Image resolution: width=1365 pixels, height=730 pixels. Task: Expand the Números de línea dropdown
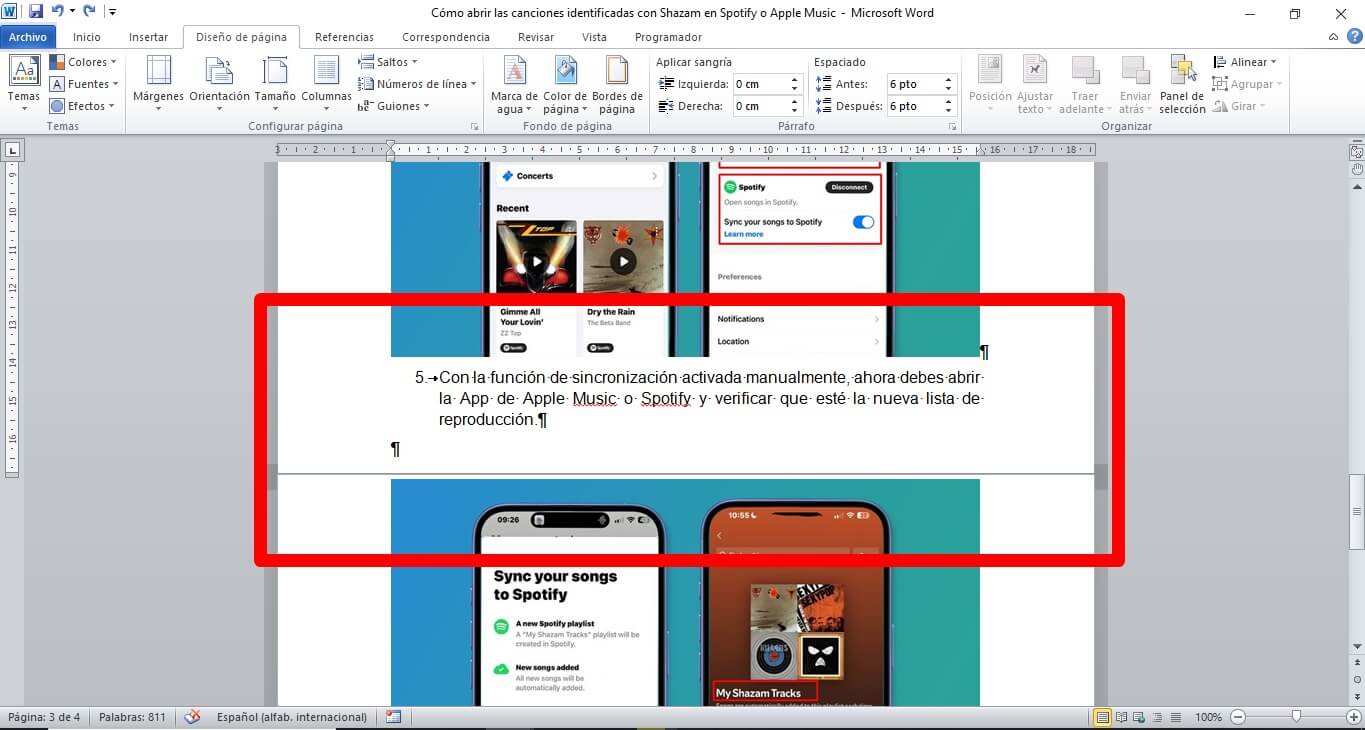click(417, 84)
